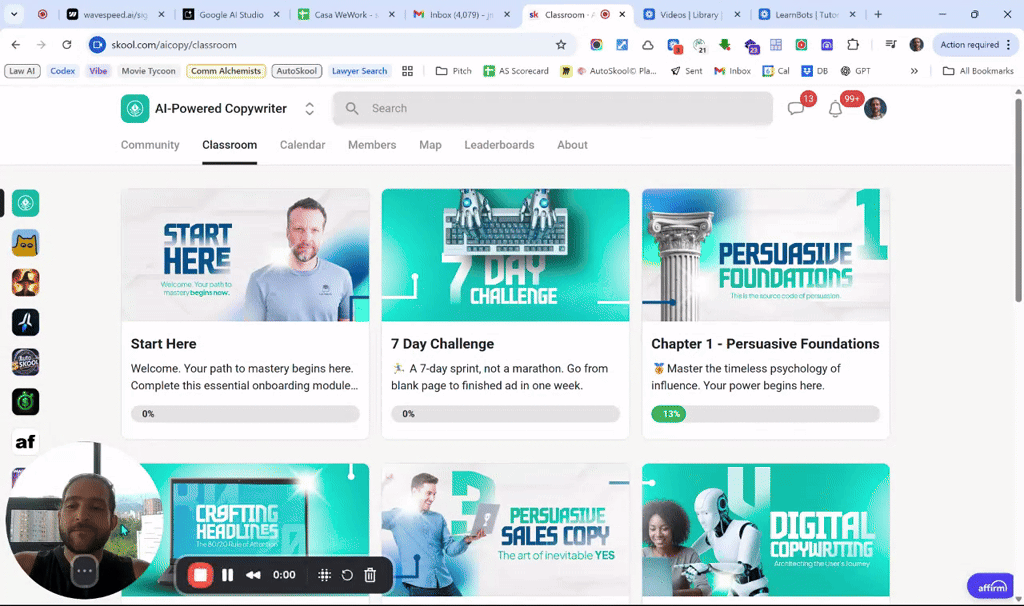Open the Lawyer Search bookmark
The image size is (1024, 606).
(x=359, y=71)
